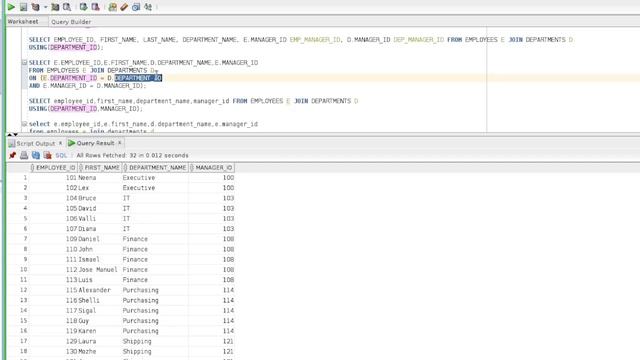Click the USING(DEPARTMENT_ID,MANAGER_ID); line

pyautogui.click(x=86, y=109)
